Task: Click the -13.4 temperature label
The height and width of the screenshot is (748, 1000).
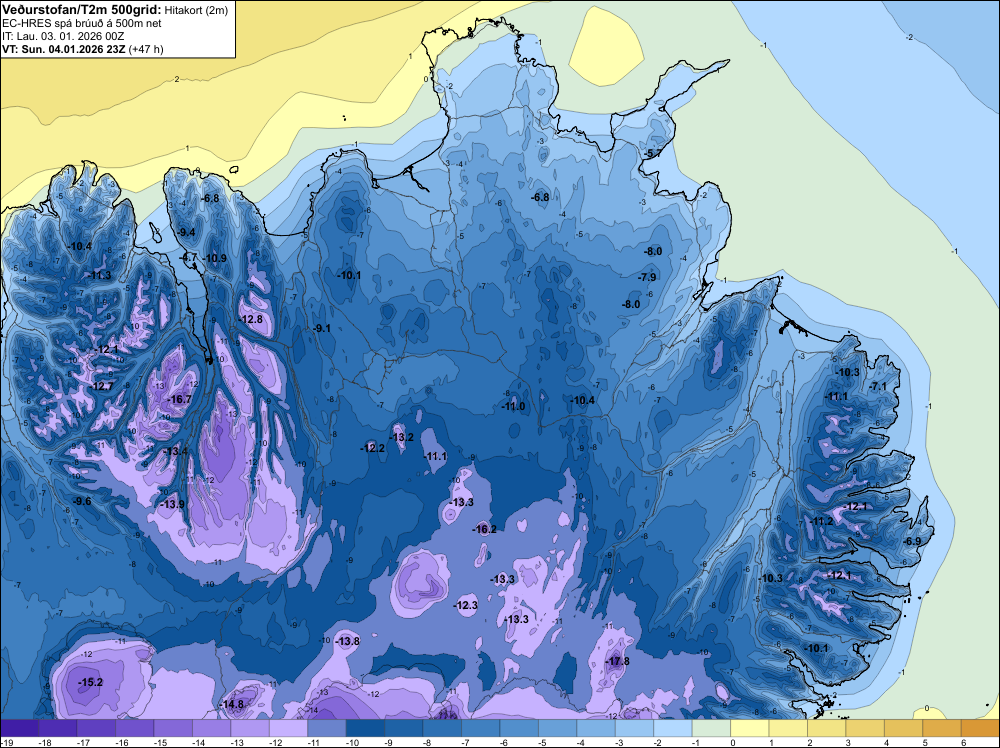Action: pos(175,451)
